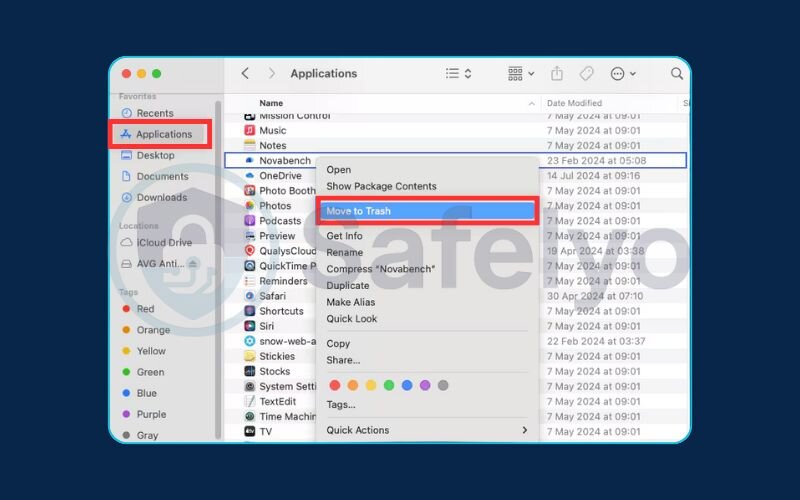Apply the purple color tag swatch
The height and width of the screenshot is (500, 800).
pyautogui.click(x=425, y=385)
